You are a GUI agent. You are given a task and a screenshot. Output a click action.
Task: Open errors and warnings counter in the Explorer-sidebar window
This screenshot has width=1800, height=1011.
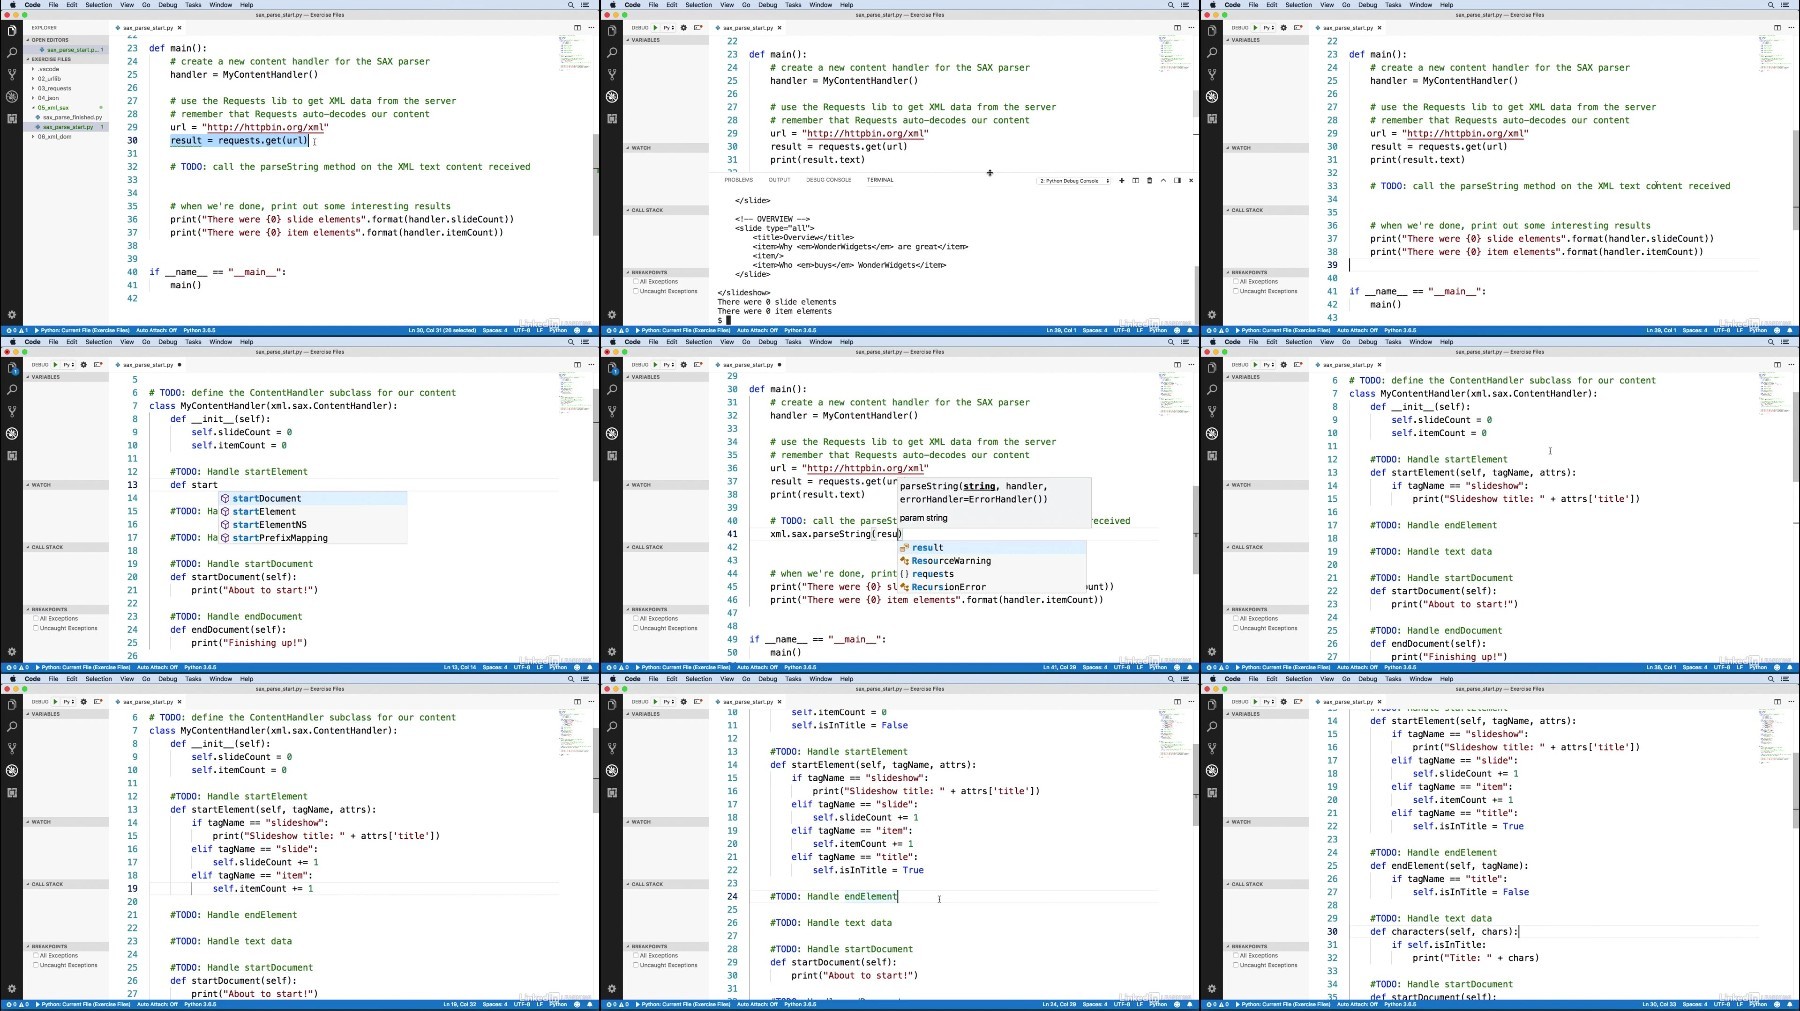[x=17, y=330]
